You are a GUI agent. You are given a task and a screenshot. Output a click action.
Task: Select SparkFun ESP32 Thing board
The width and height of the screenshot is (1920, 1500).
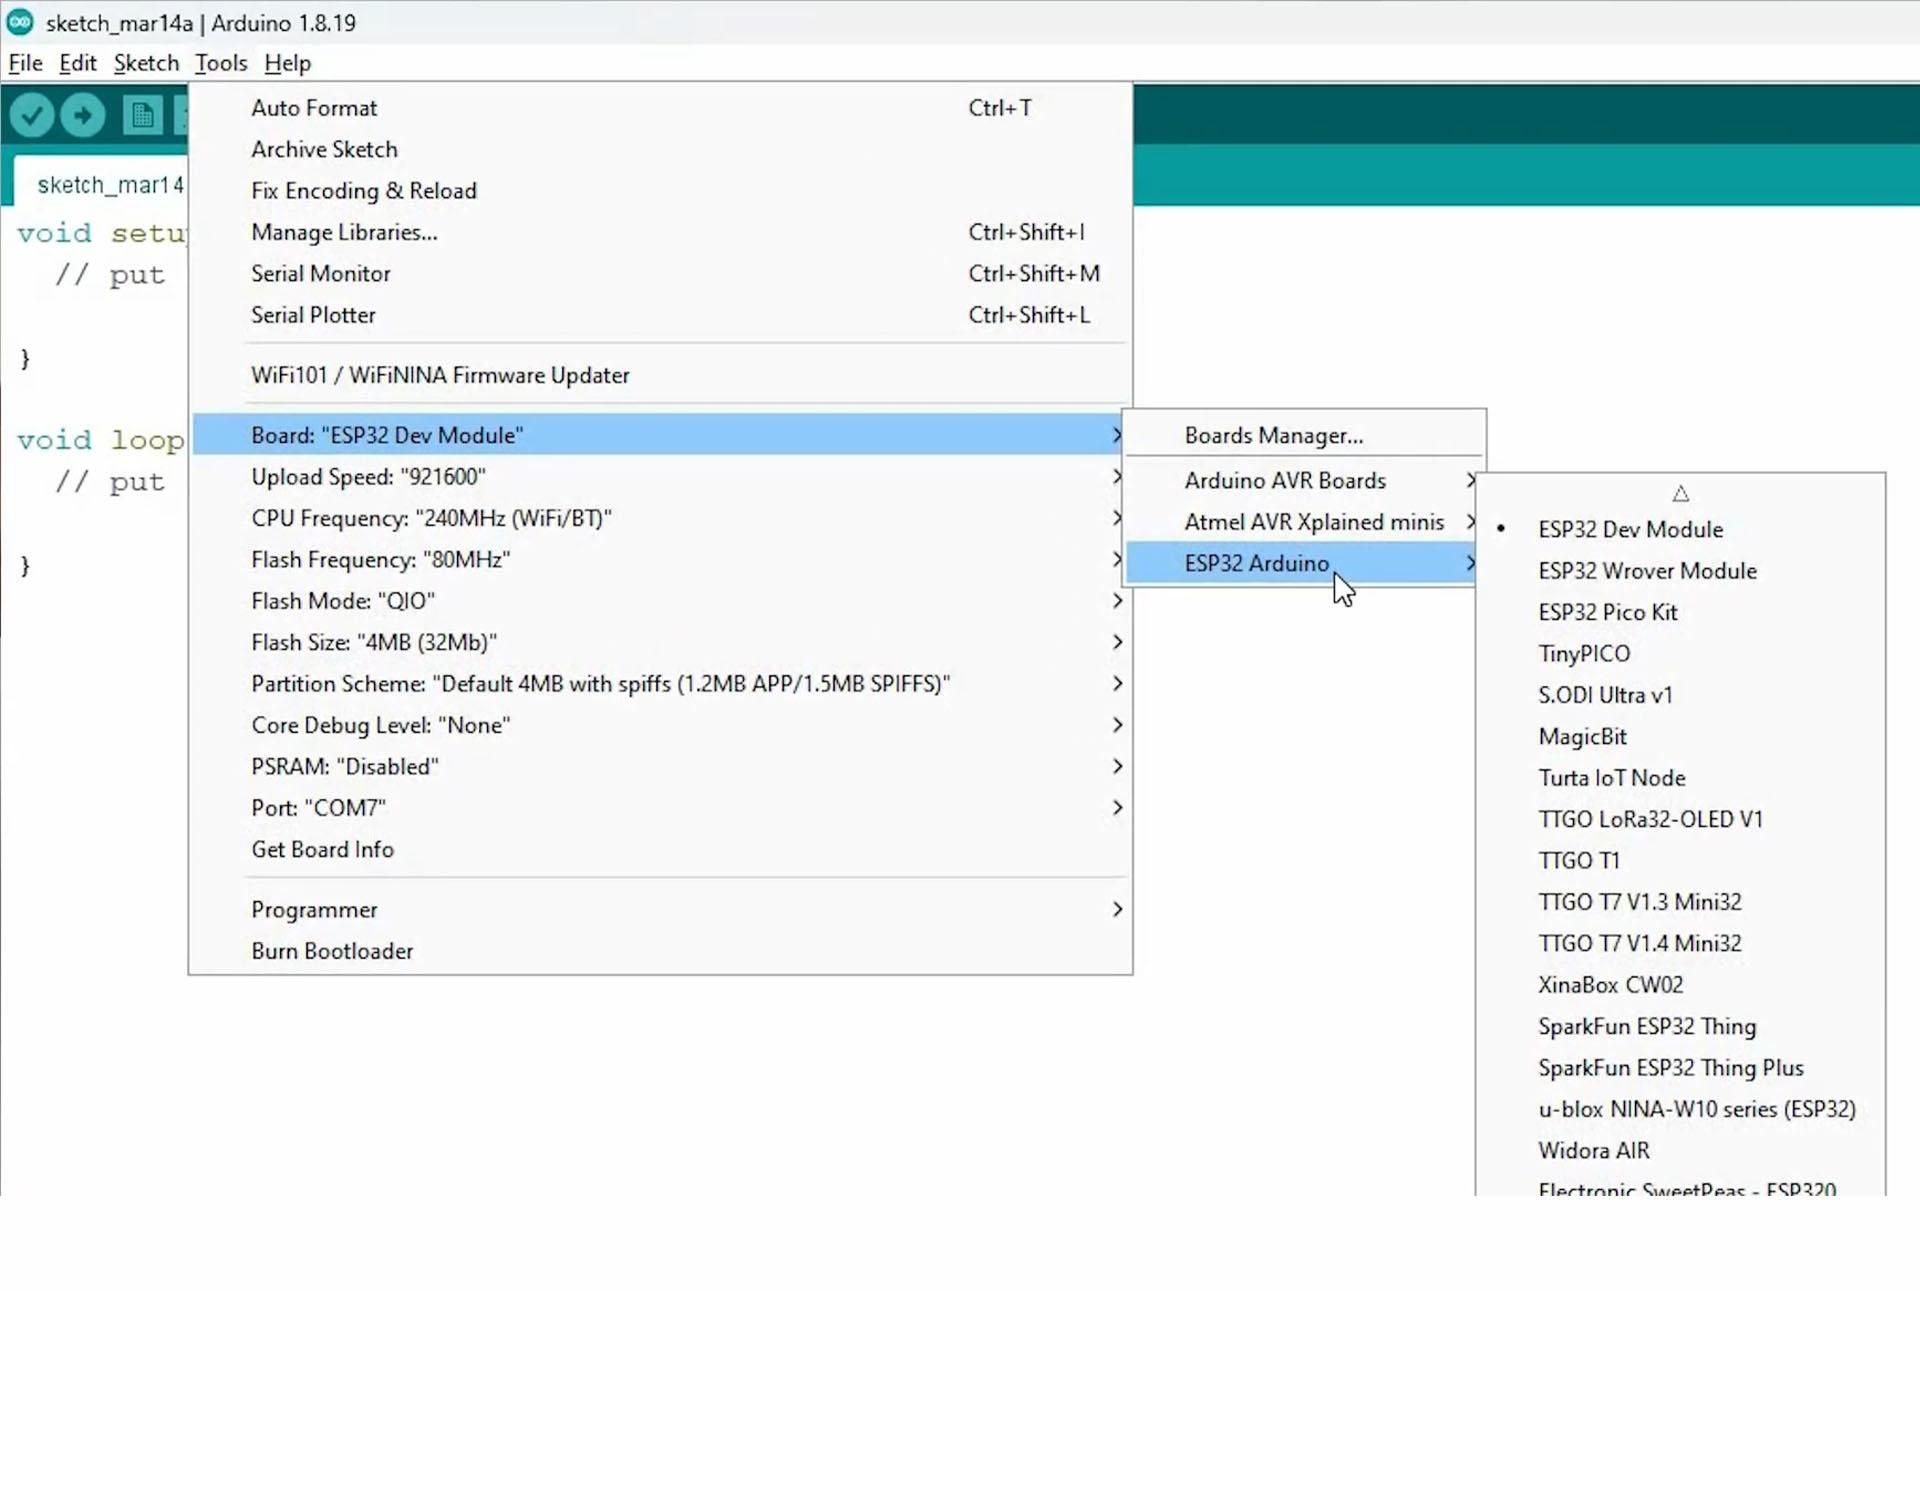click(1681, 1027)
